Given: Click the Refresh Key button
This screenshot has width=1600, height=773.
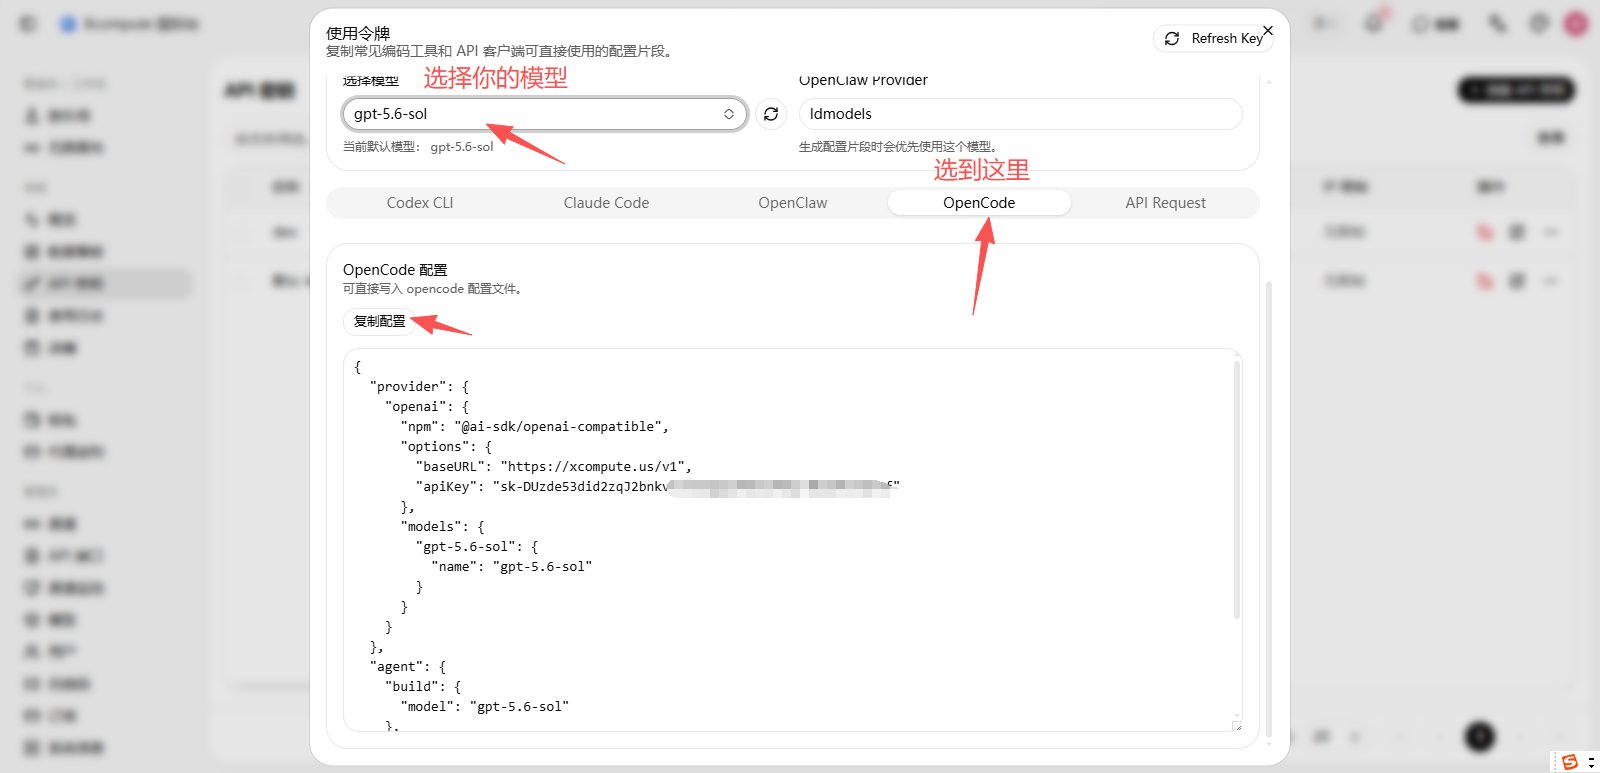Looking at the screenshot, I should (1212, 38).
